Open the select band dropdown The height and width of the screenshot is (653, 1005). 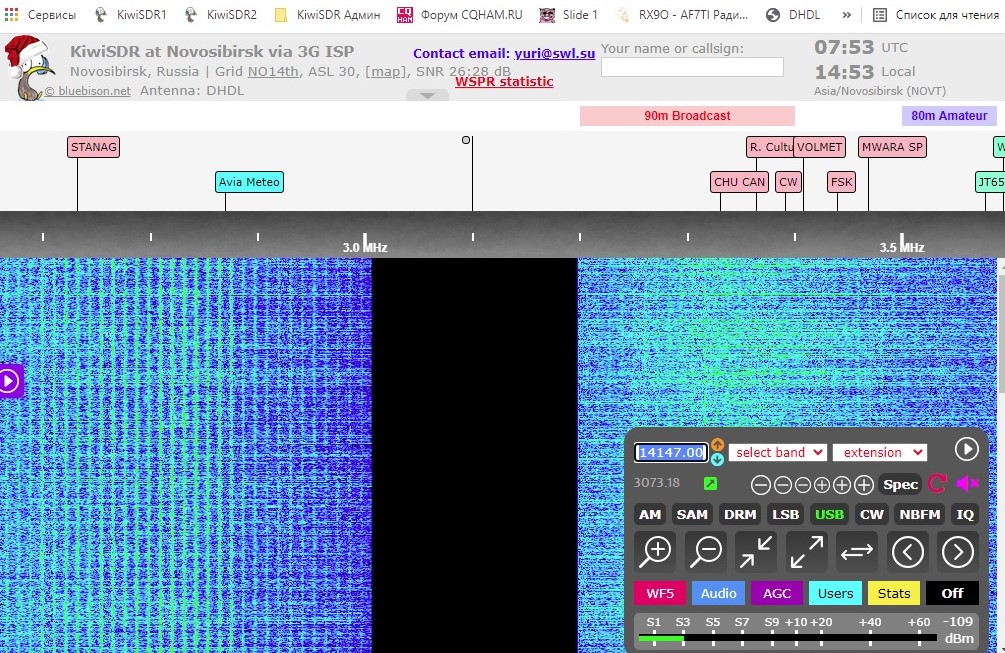[x=777, y=452]
